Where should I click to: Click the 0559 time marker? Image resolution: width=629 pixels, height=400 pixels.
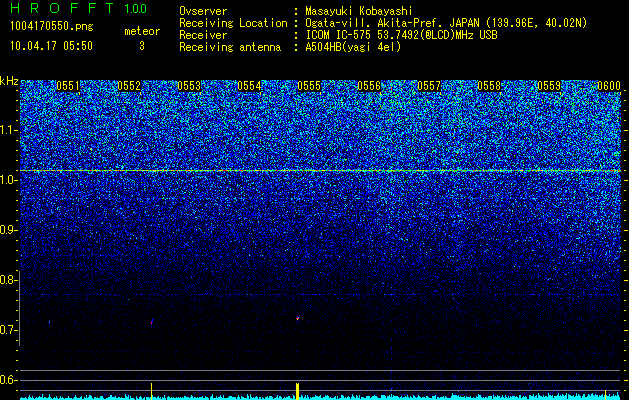click(549, 86)
